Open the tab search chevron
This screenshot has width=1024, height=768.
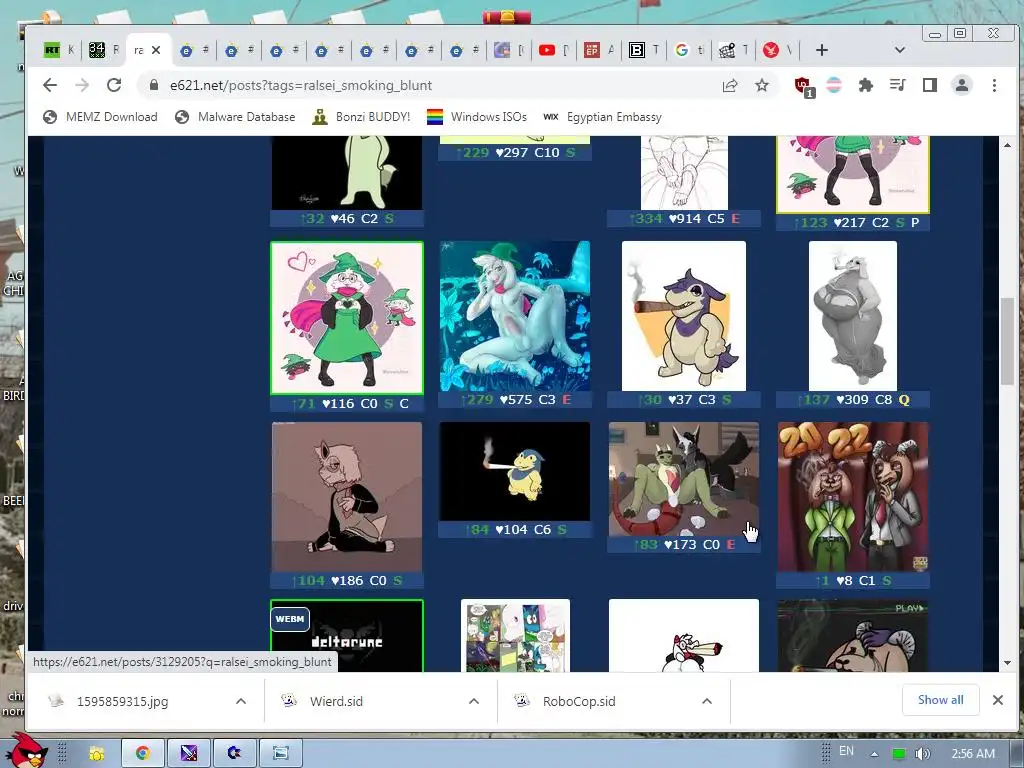[x=899, y=50]
